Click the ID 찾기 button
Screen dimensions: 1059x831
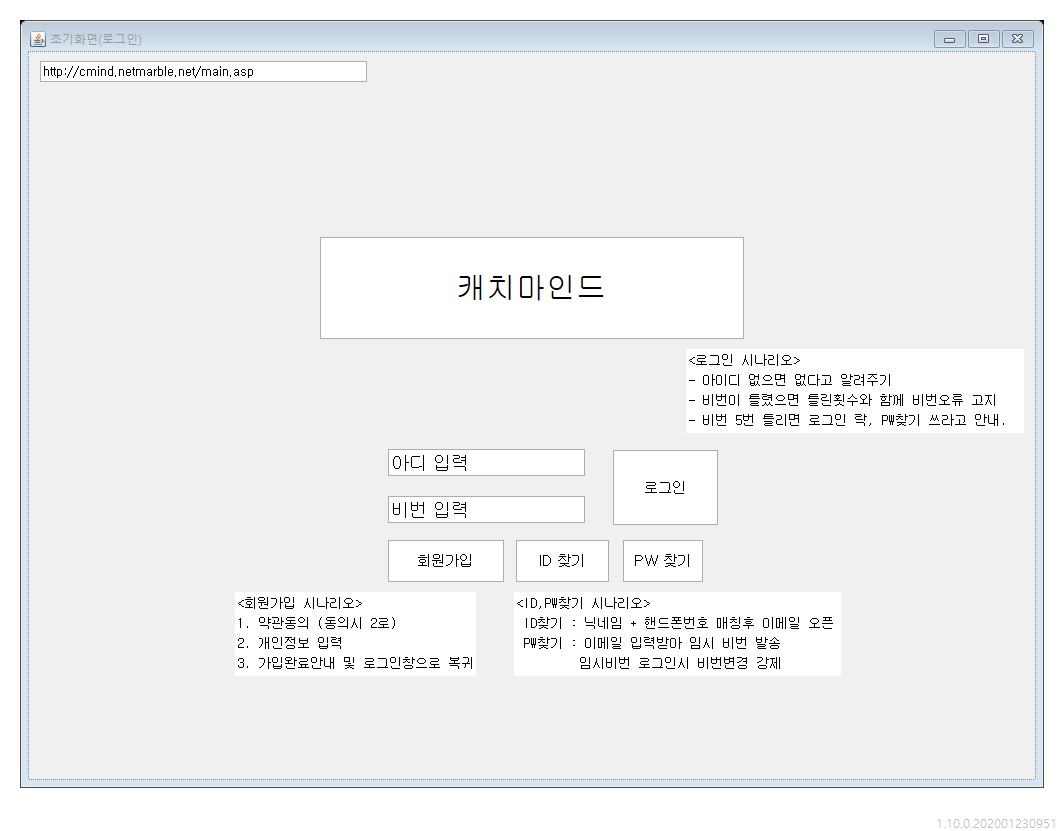pyautogui.click(x=562, y=561)
